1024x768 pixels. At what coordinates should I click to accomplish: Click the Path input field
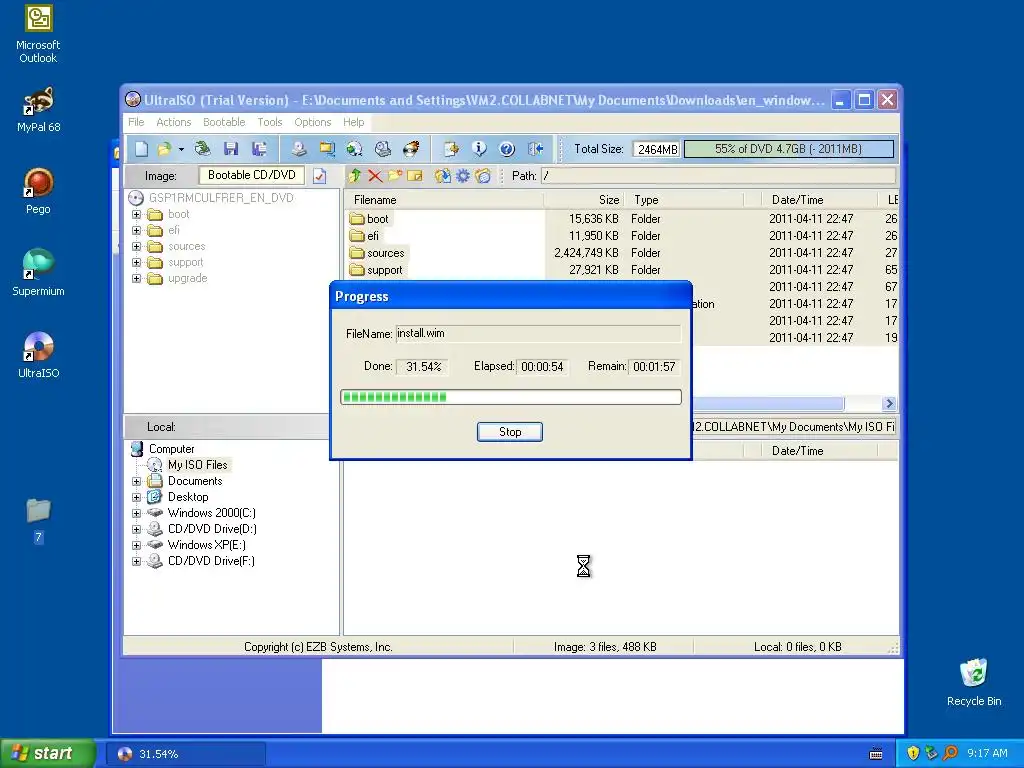pyautogui.click(x=718, y=176)
